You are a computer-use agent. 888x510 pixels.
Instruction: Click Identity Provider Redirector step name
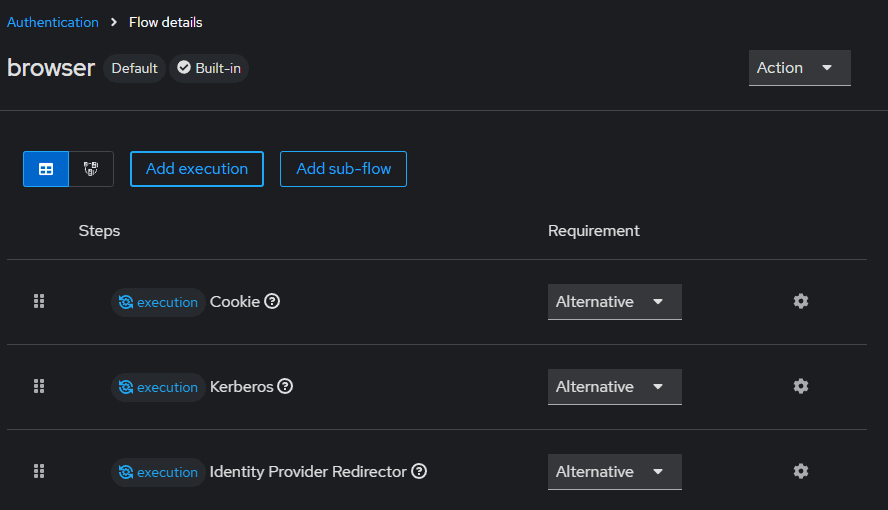308,472
